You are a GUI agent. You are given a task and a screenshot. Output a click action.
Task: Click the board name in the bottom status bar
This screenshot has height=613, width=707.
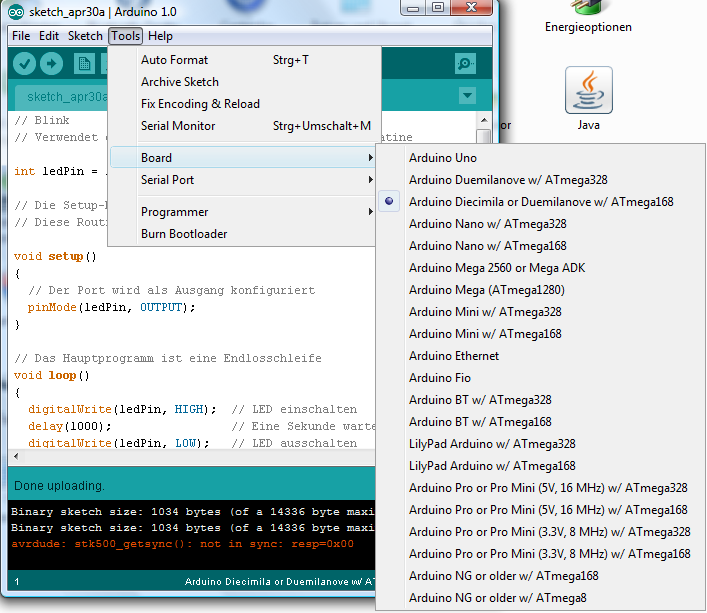(280, 582)
